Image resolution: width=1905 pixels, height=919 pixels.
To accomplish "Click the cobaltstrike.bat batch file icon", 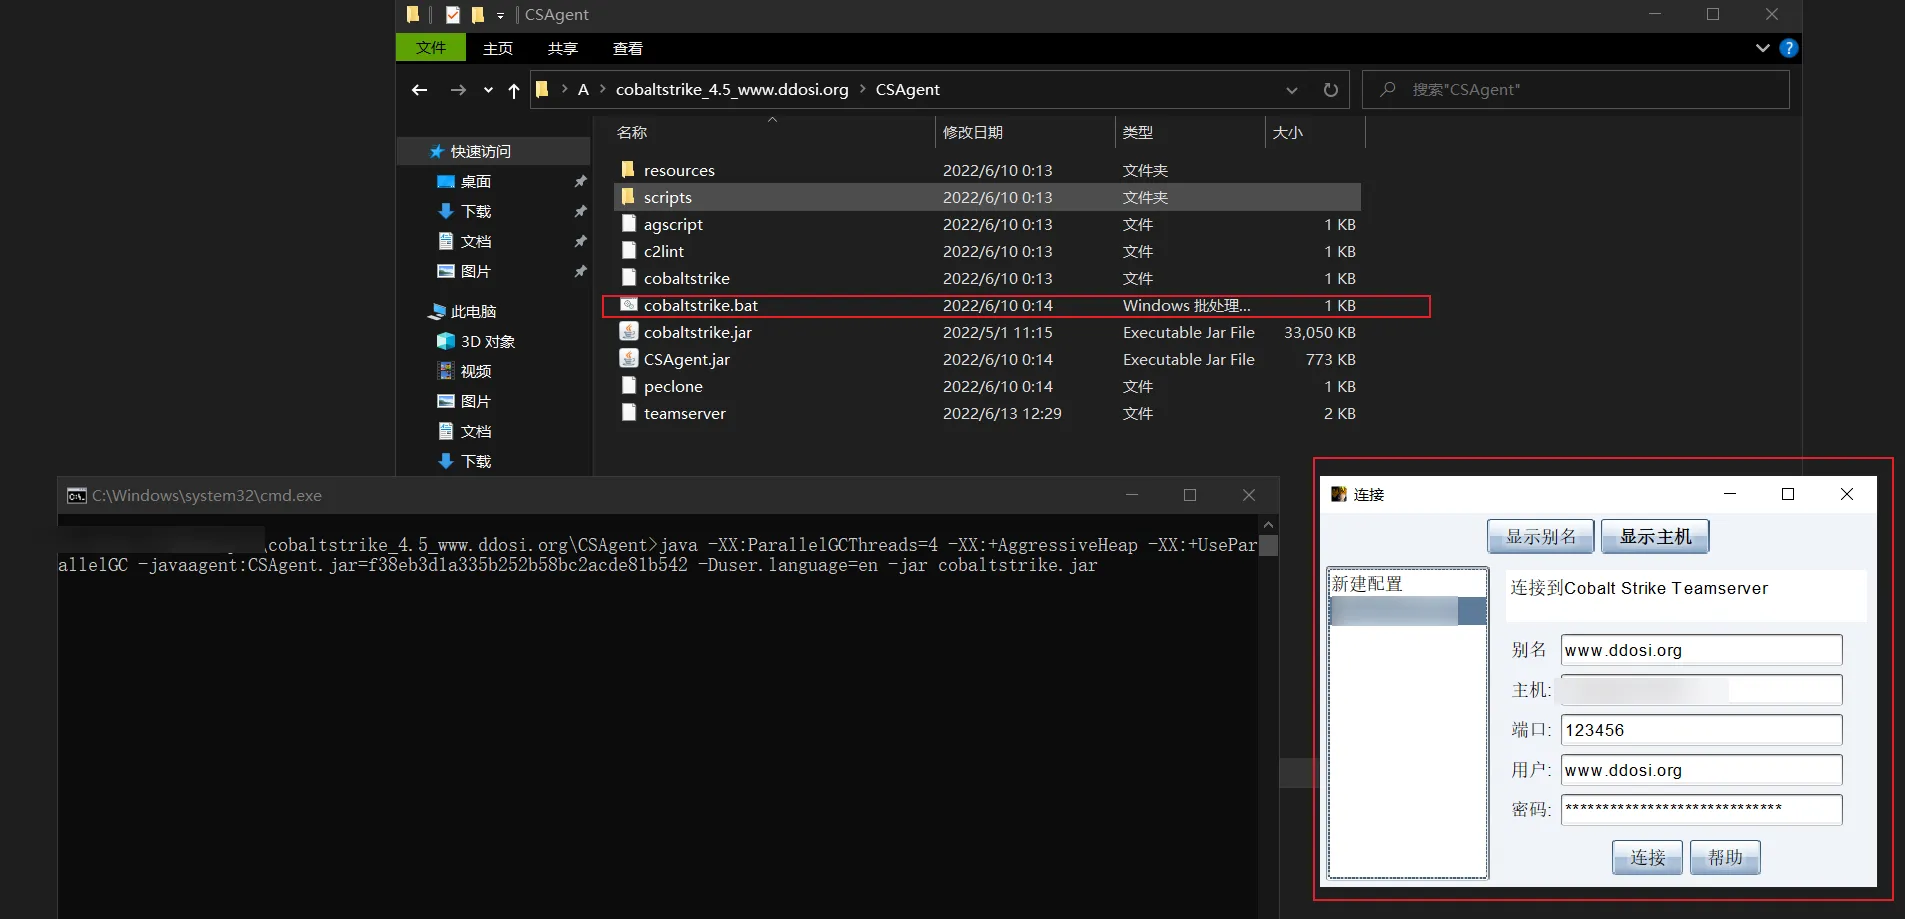I will pos(628,305).
